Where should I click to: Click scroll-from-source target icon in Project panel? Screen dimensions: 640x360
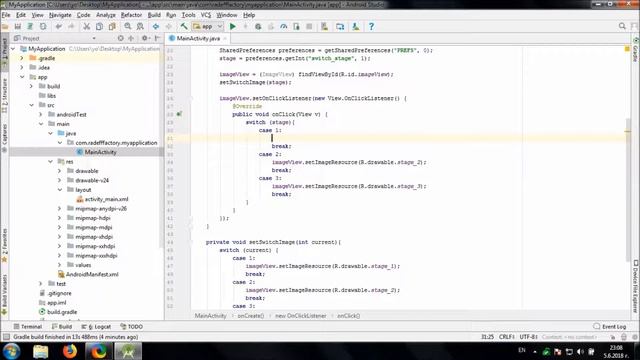120,38
